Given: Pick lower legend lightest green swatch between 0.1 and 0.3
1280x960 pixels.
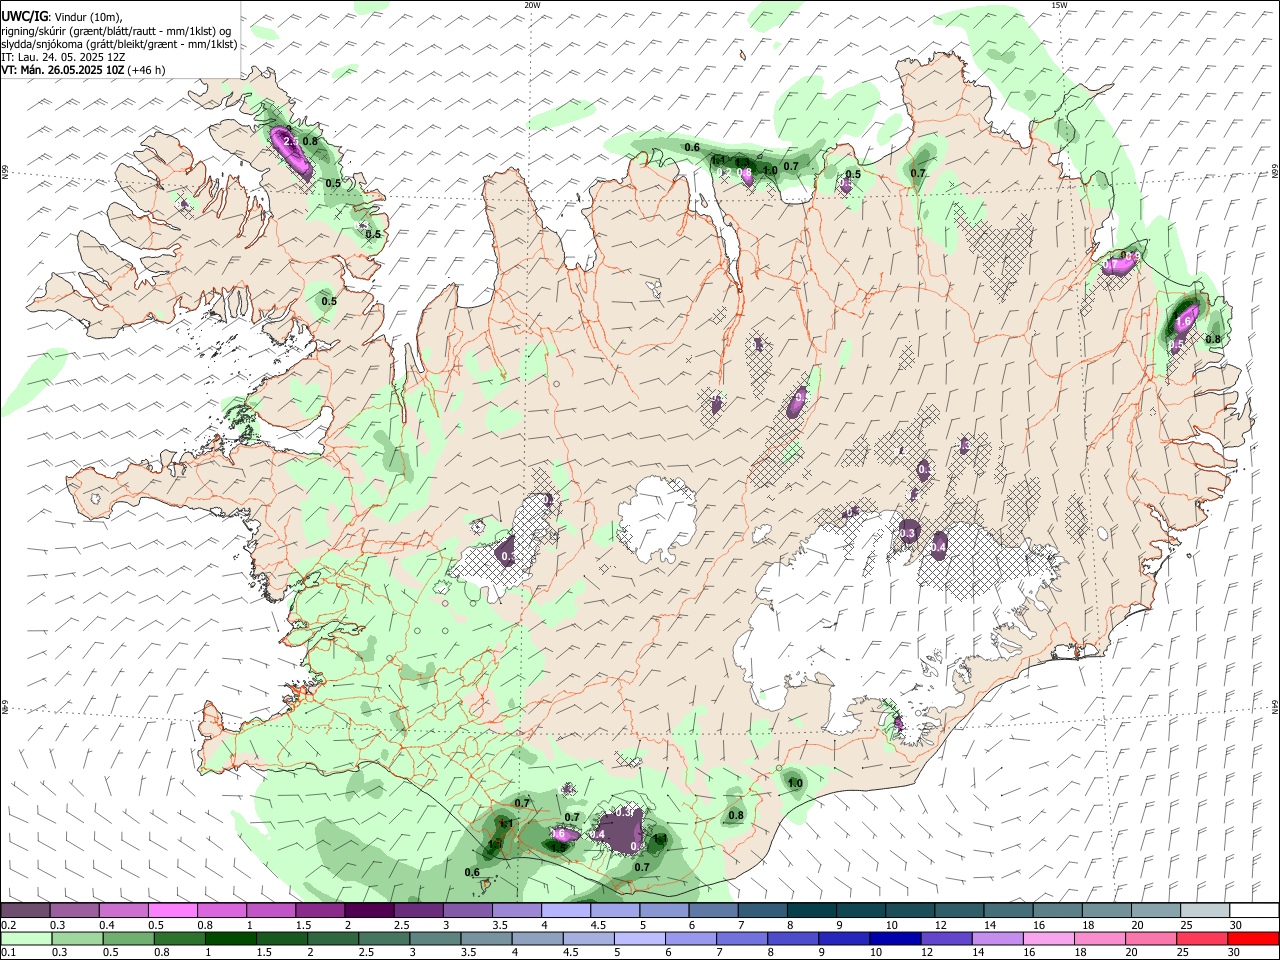Looking at the screenshot, I should [x=25, y=938].
